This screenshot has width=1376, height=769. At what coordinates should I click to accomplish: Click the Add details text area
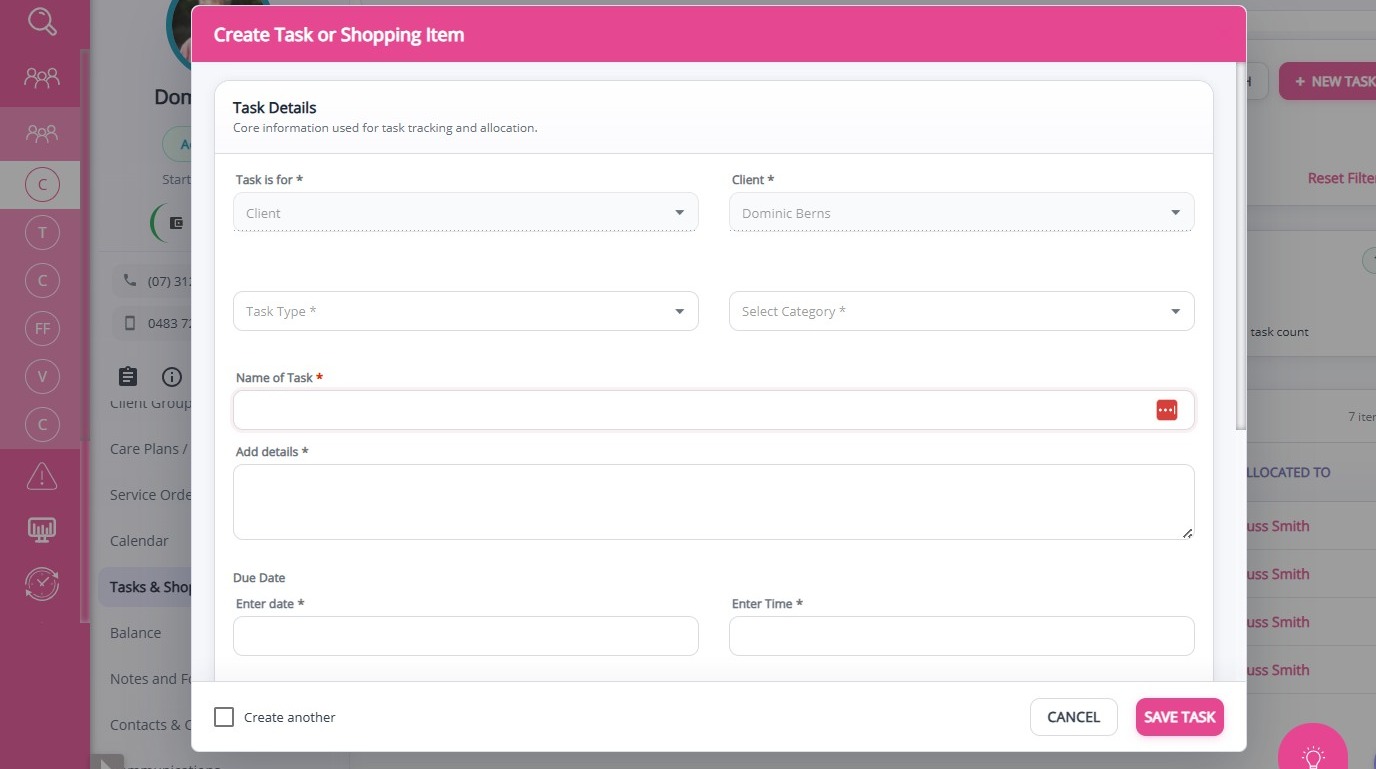coord(714,502)
